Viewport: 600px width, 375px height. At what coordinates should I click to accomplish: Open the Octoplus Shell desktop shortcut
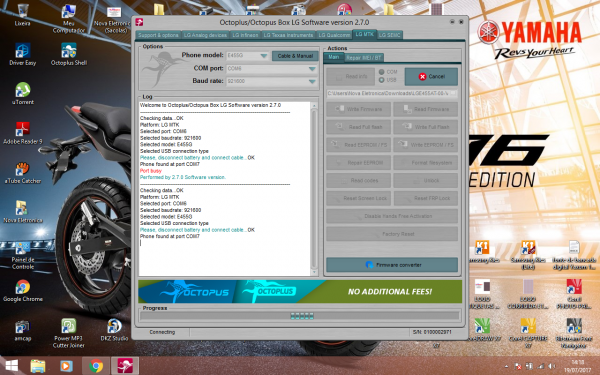(x=68, y=54)
